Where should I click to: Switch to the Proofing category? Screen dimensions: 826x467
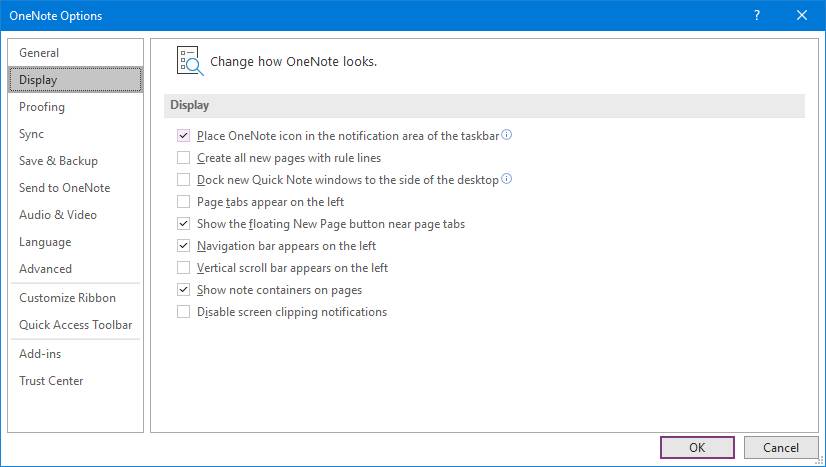pos(75,107)
